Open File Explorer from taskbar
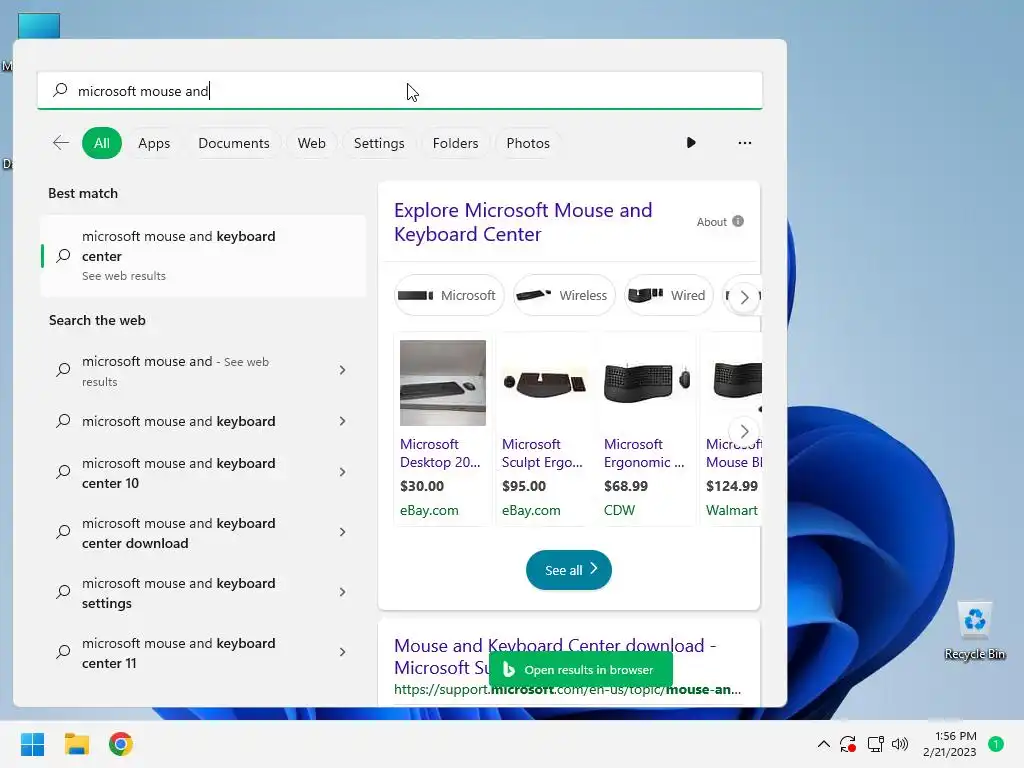This screenshot has height=768, width=1024. click(x=76, y=744)
